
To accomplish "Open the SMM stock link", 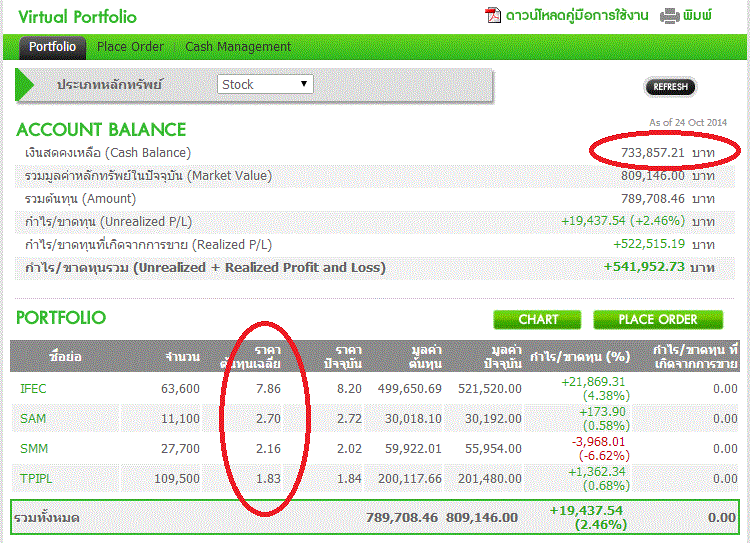I will (34, 449).
